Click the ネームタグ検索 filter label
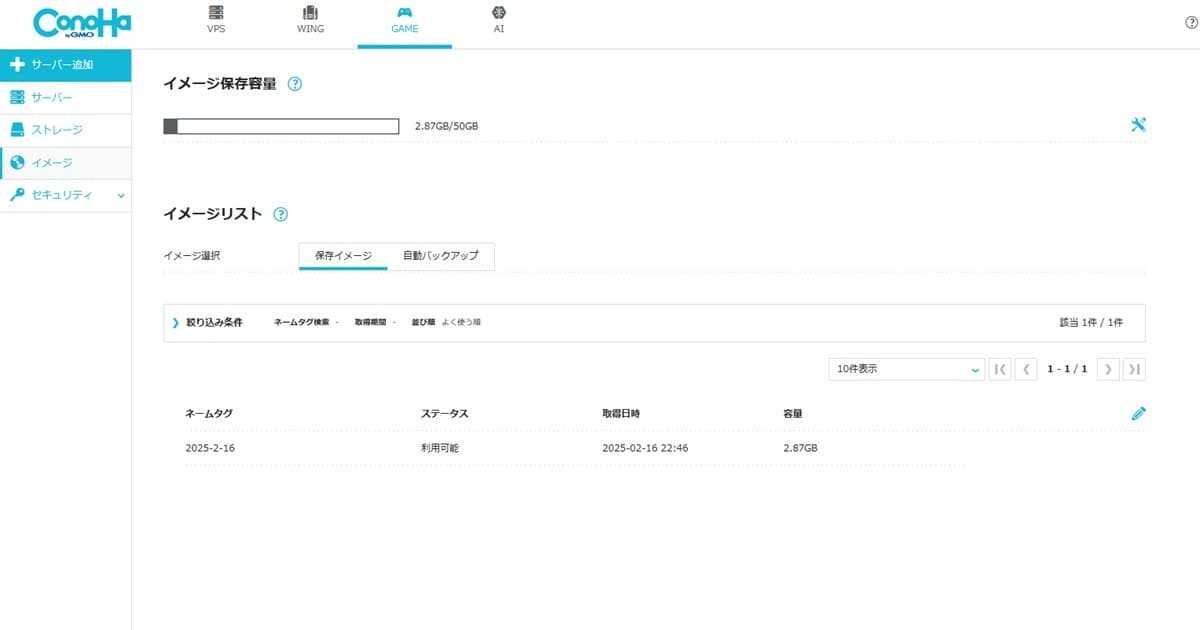This screenshot has width=1200, height=630. point(301,323)
